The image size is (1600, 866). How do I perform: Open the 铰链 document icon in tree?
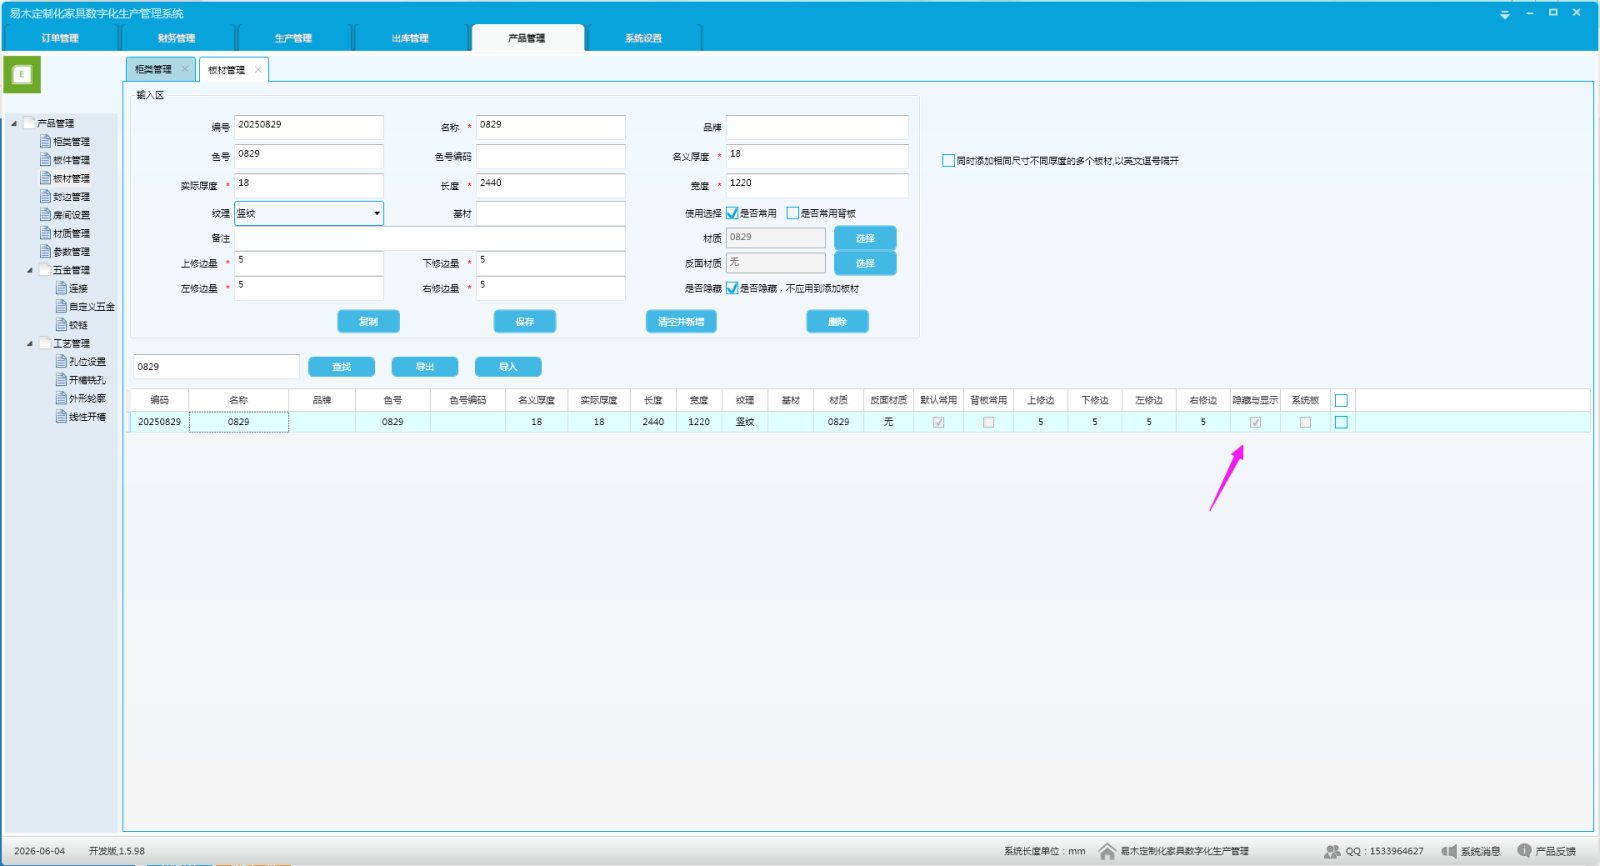(61, 325)
